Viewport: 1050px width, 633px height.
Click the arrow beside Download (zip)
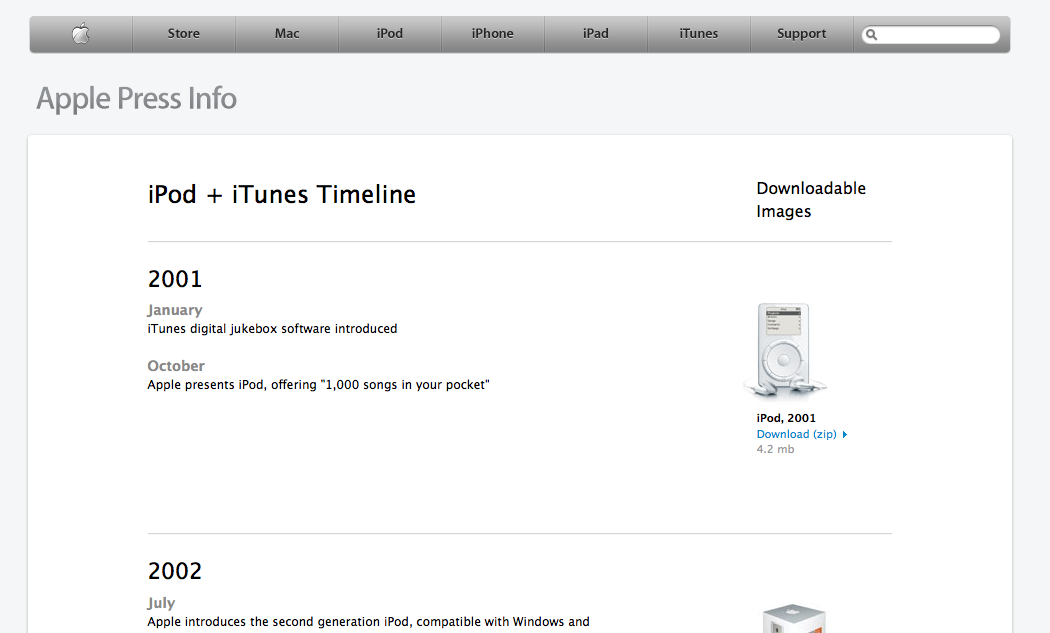tap(845, 435)
